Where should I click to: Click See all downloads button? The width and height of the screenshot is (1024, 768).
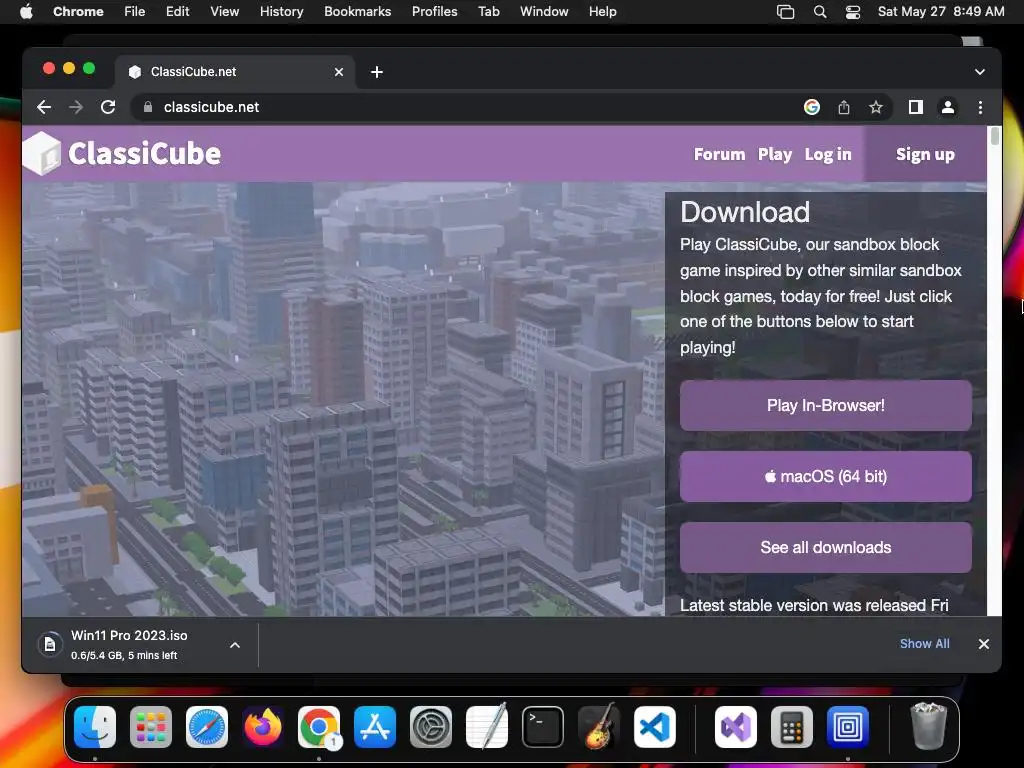(825, 547)
